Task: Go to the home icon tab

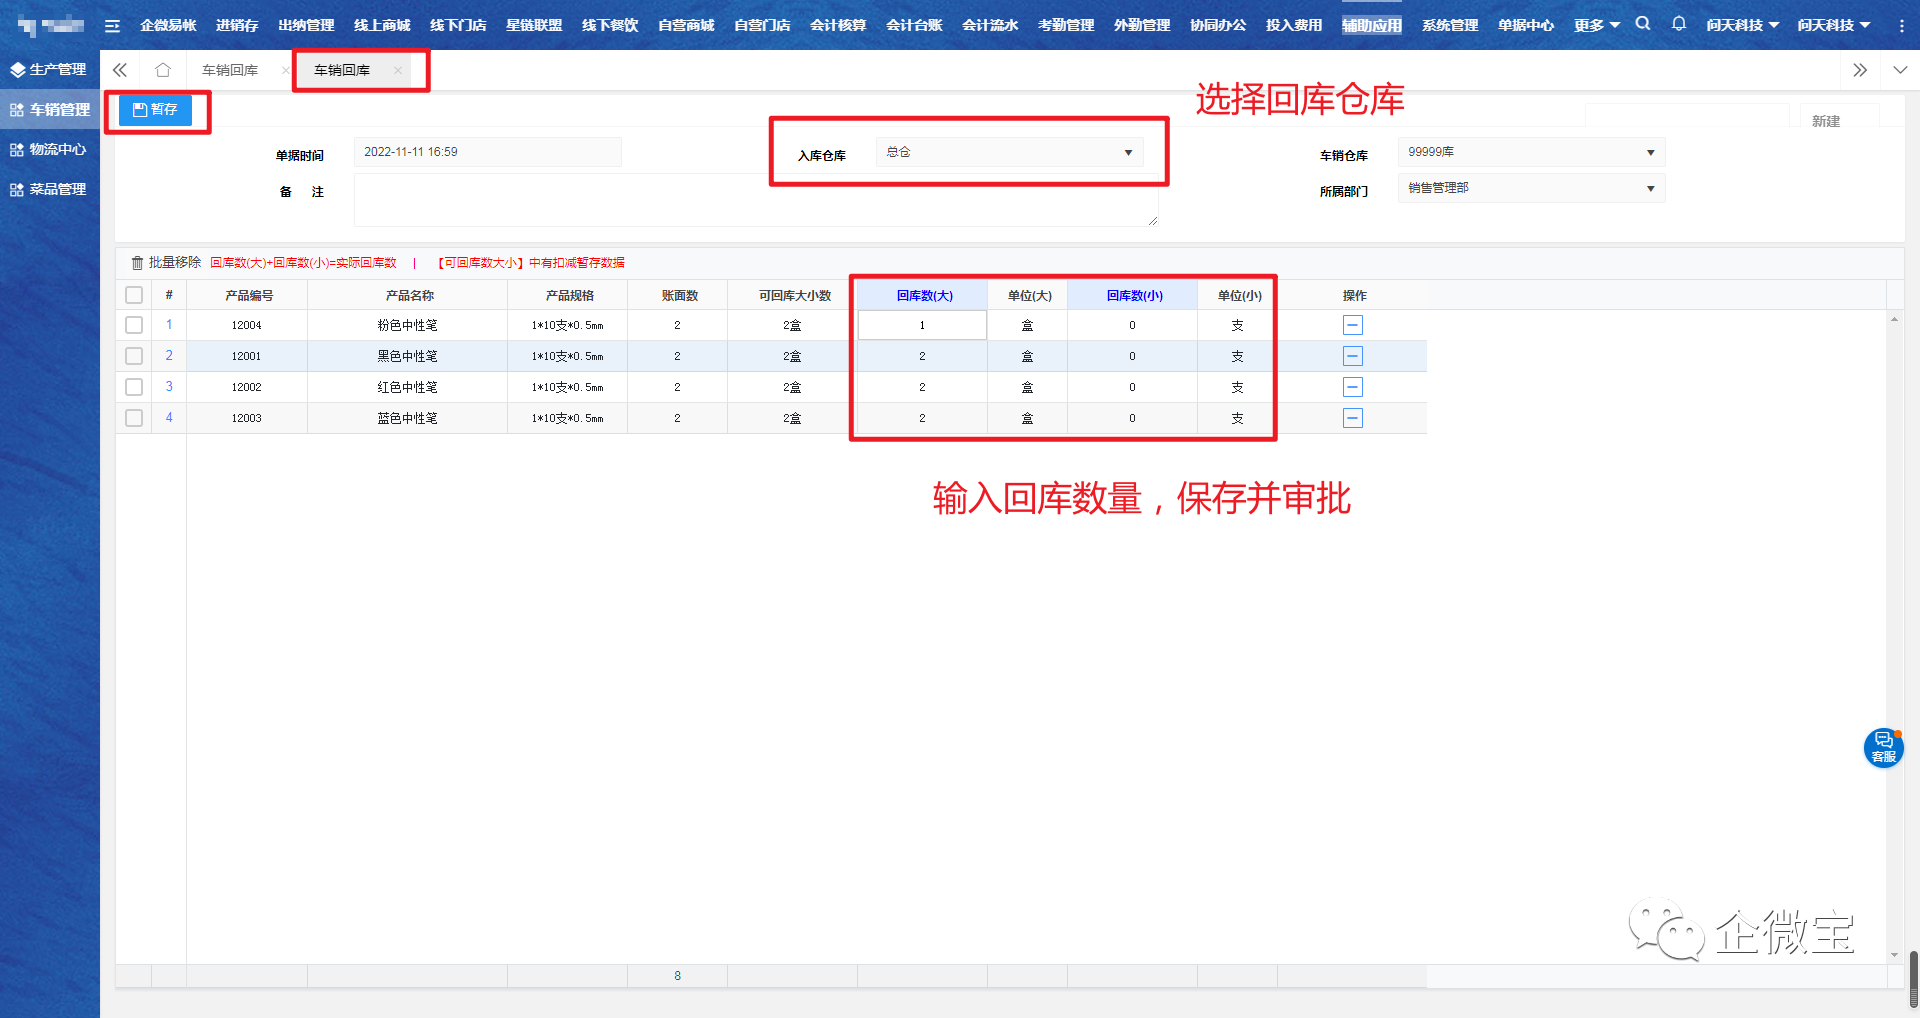Action: 163,70
